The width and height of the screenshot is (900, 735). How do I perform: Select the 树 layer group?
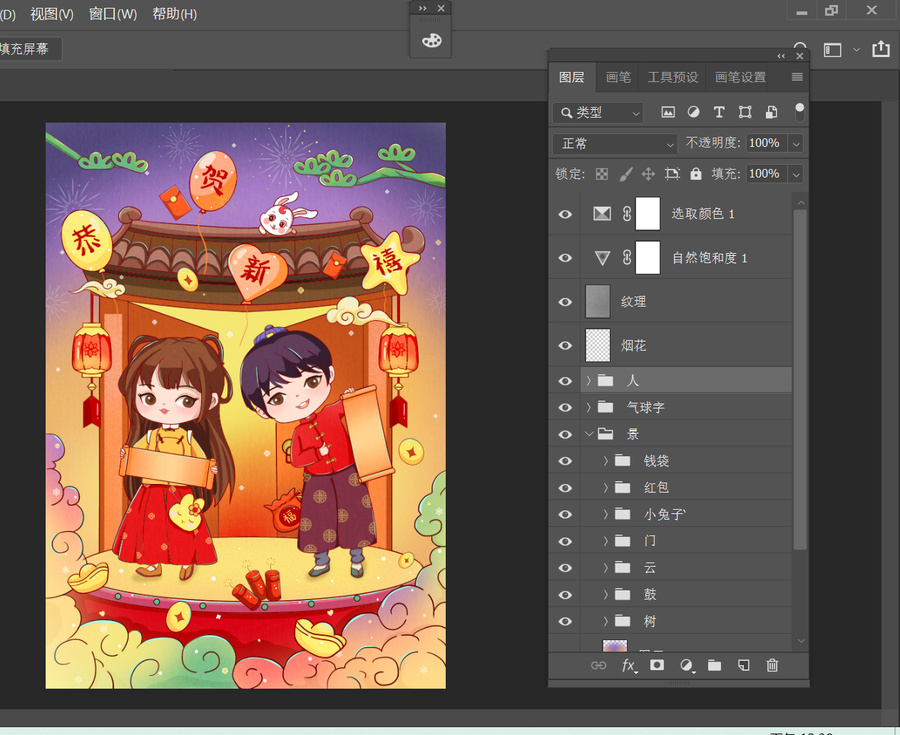[686, 621]
